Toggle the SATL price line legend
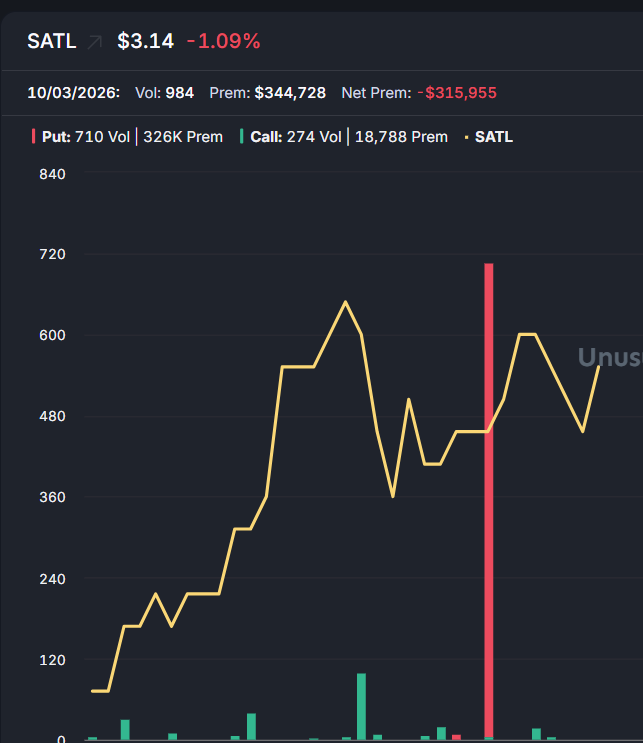643x743 pixels. (x=489, y=137)
